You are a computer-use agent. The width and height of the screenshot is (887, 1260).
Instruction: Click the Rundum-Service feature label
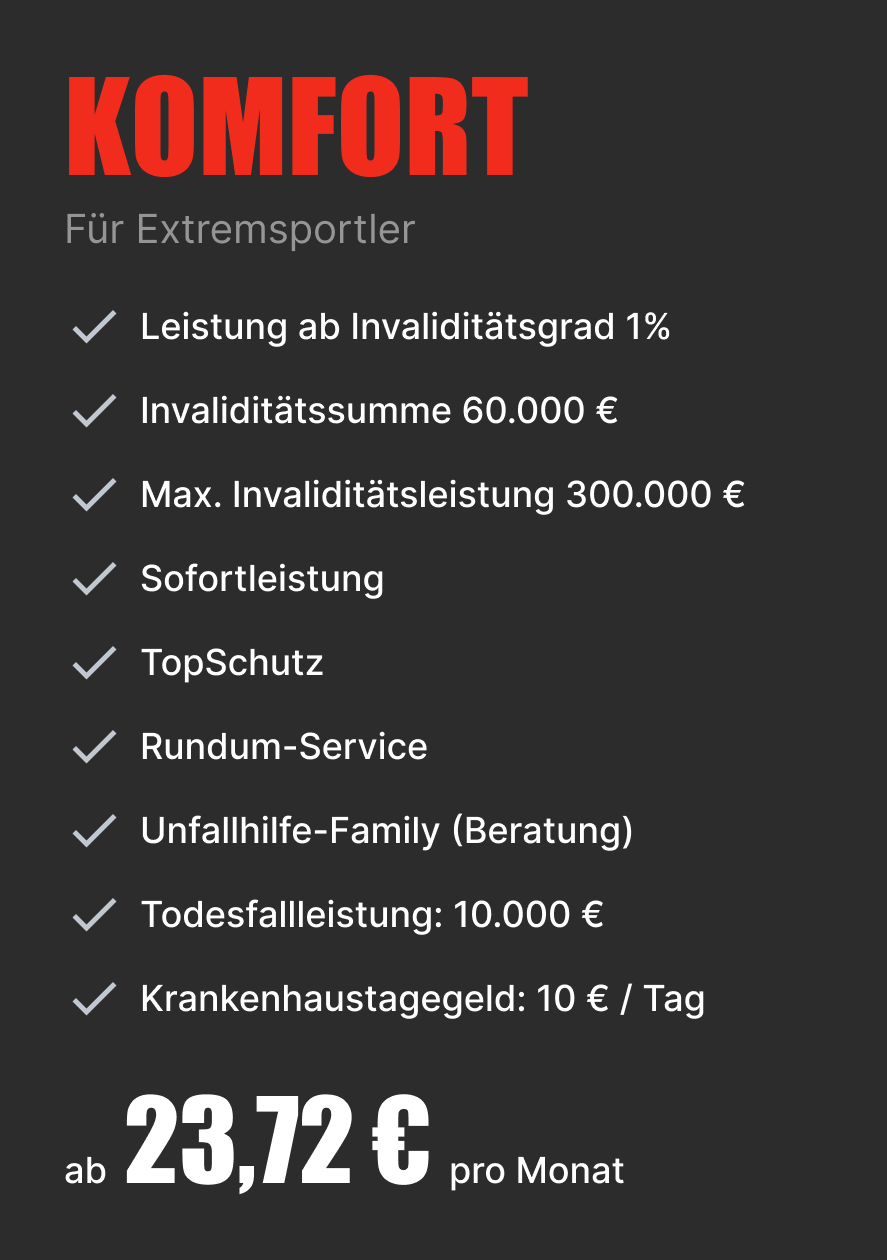coord(284,747)
